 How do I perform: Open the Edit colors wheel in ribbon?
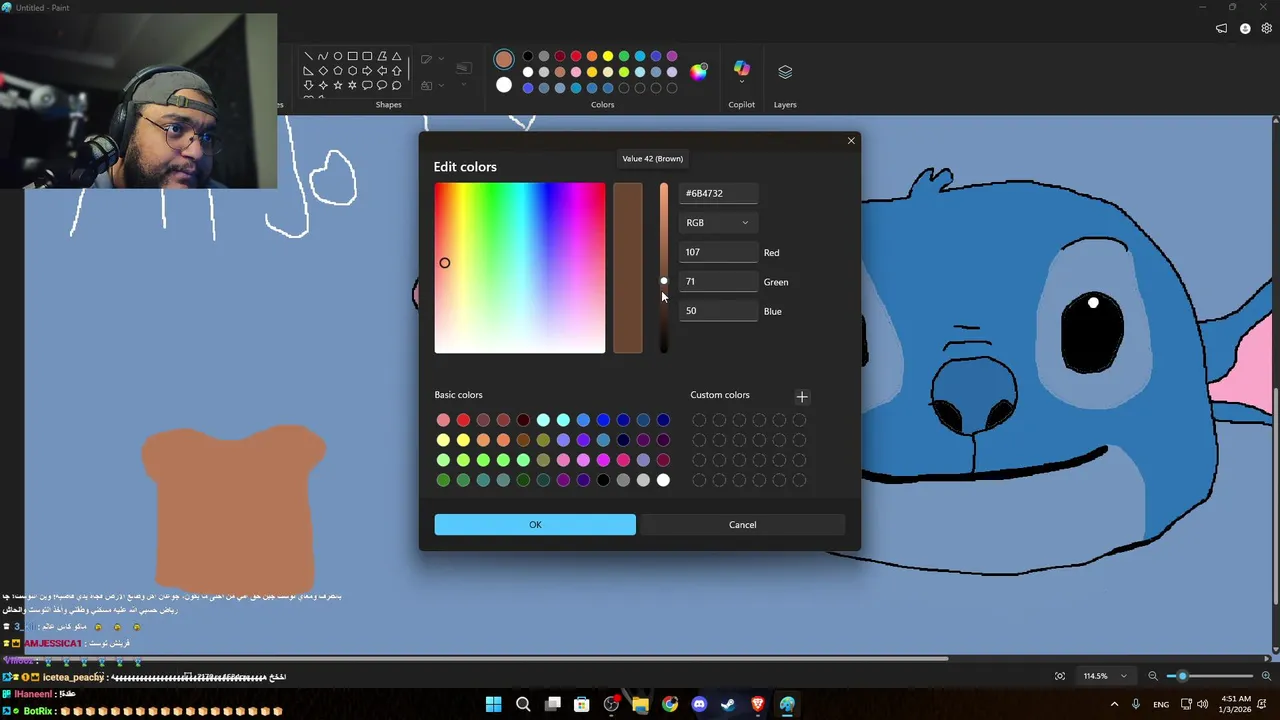[x=698, y=71]
